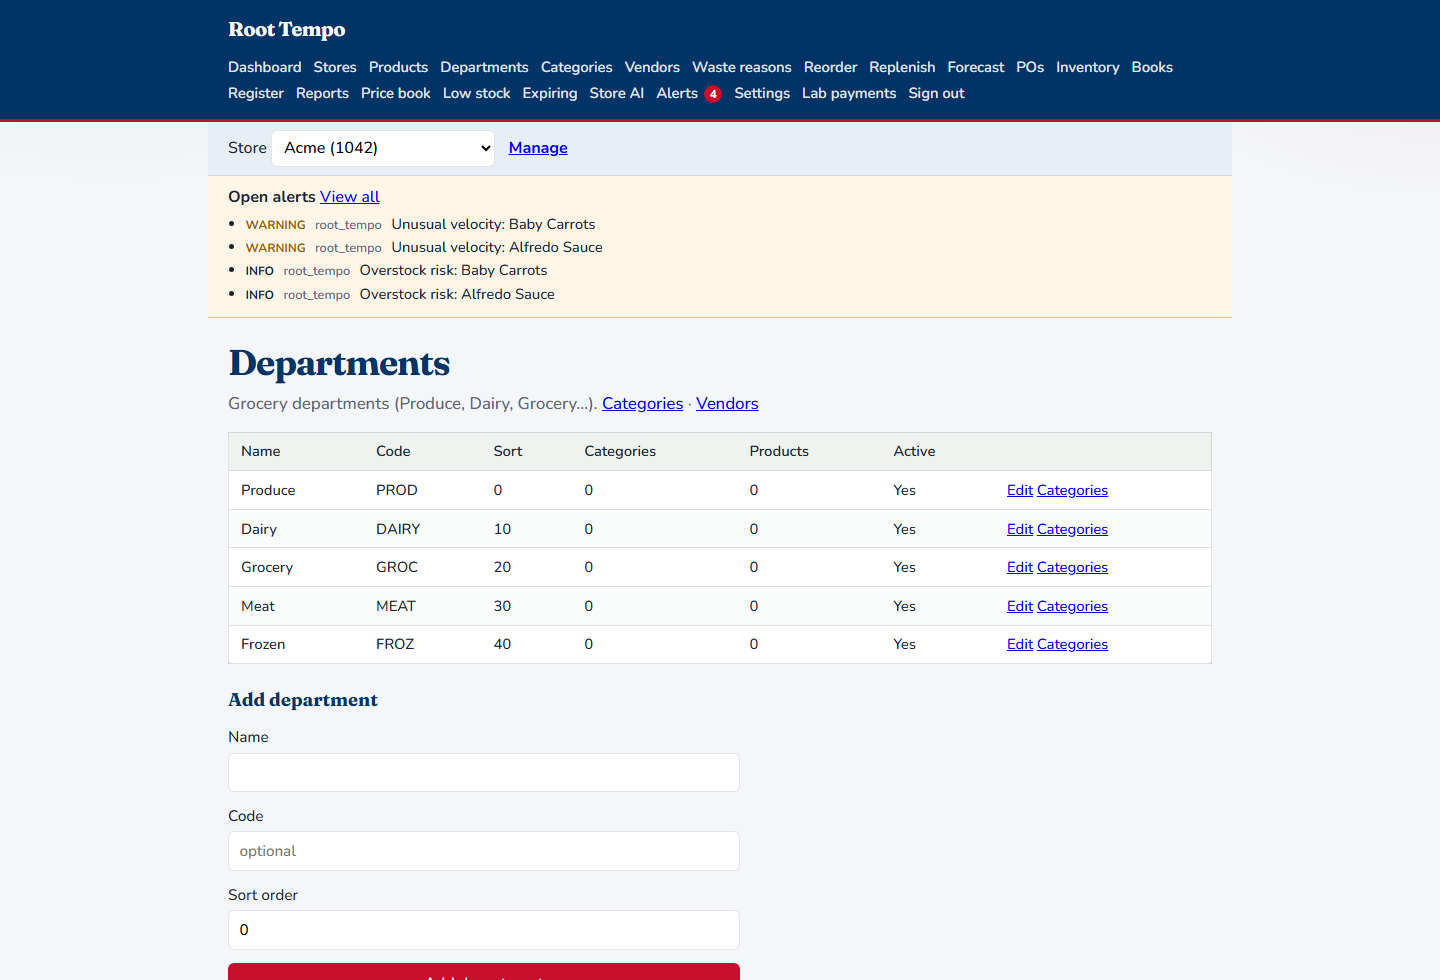Edit the Frozen department

click(1020, 644)
